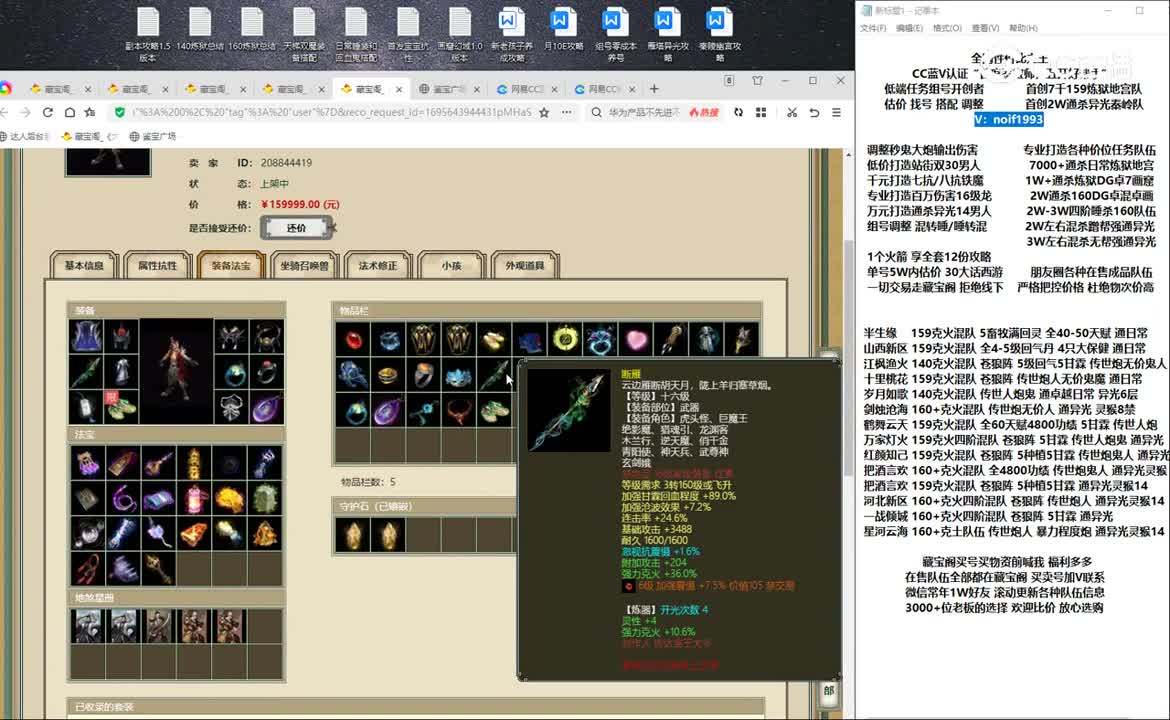Click the price ¥159999.00 text
Screen dimensions: 1170x720
click(x=300, y=204)
